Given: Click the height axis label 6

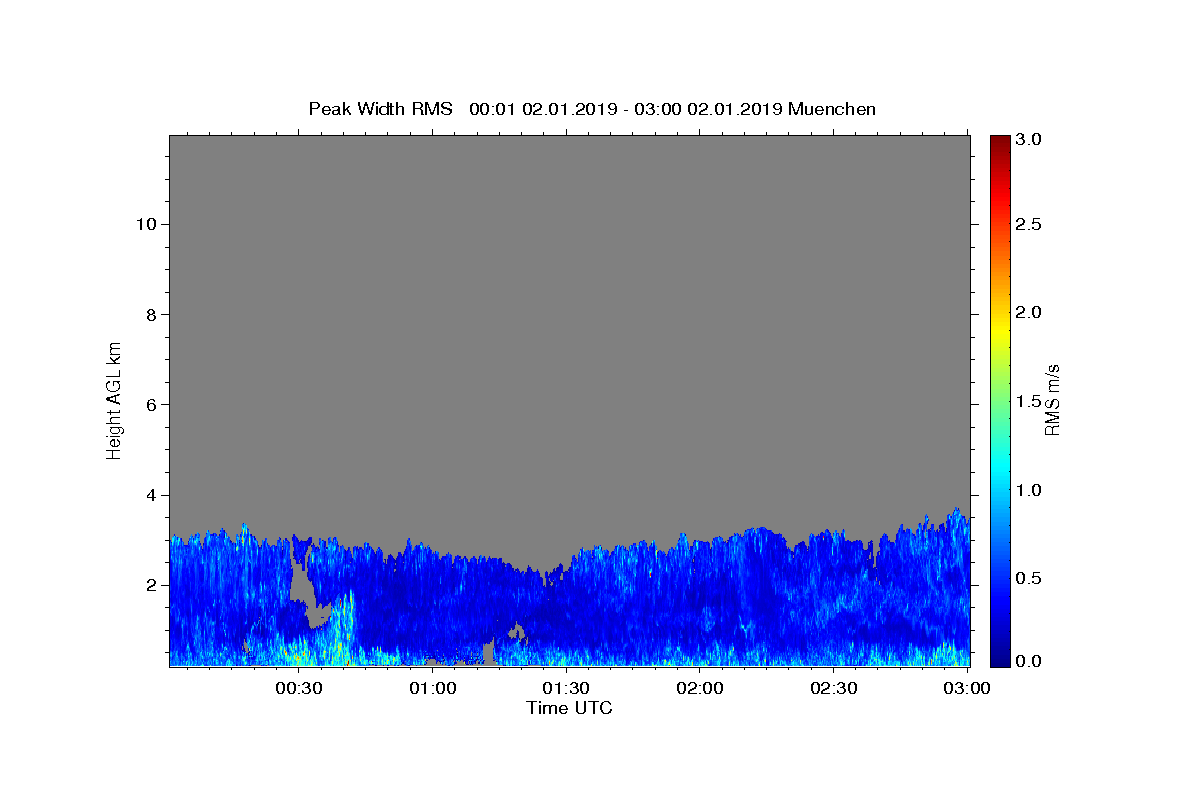Looking at the screenshot, I should [x=151, y=404].
